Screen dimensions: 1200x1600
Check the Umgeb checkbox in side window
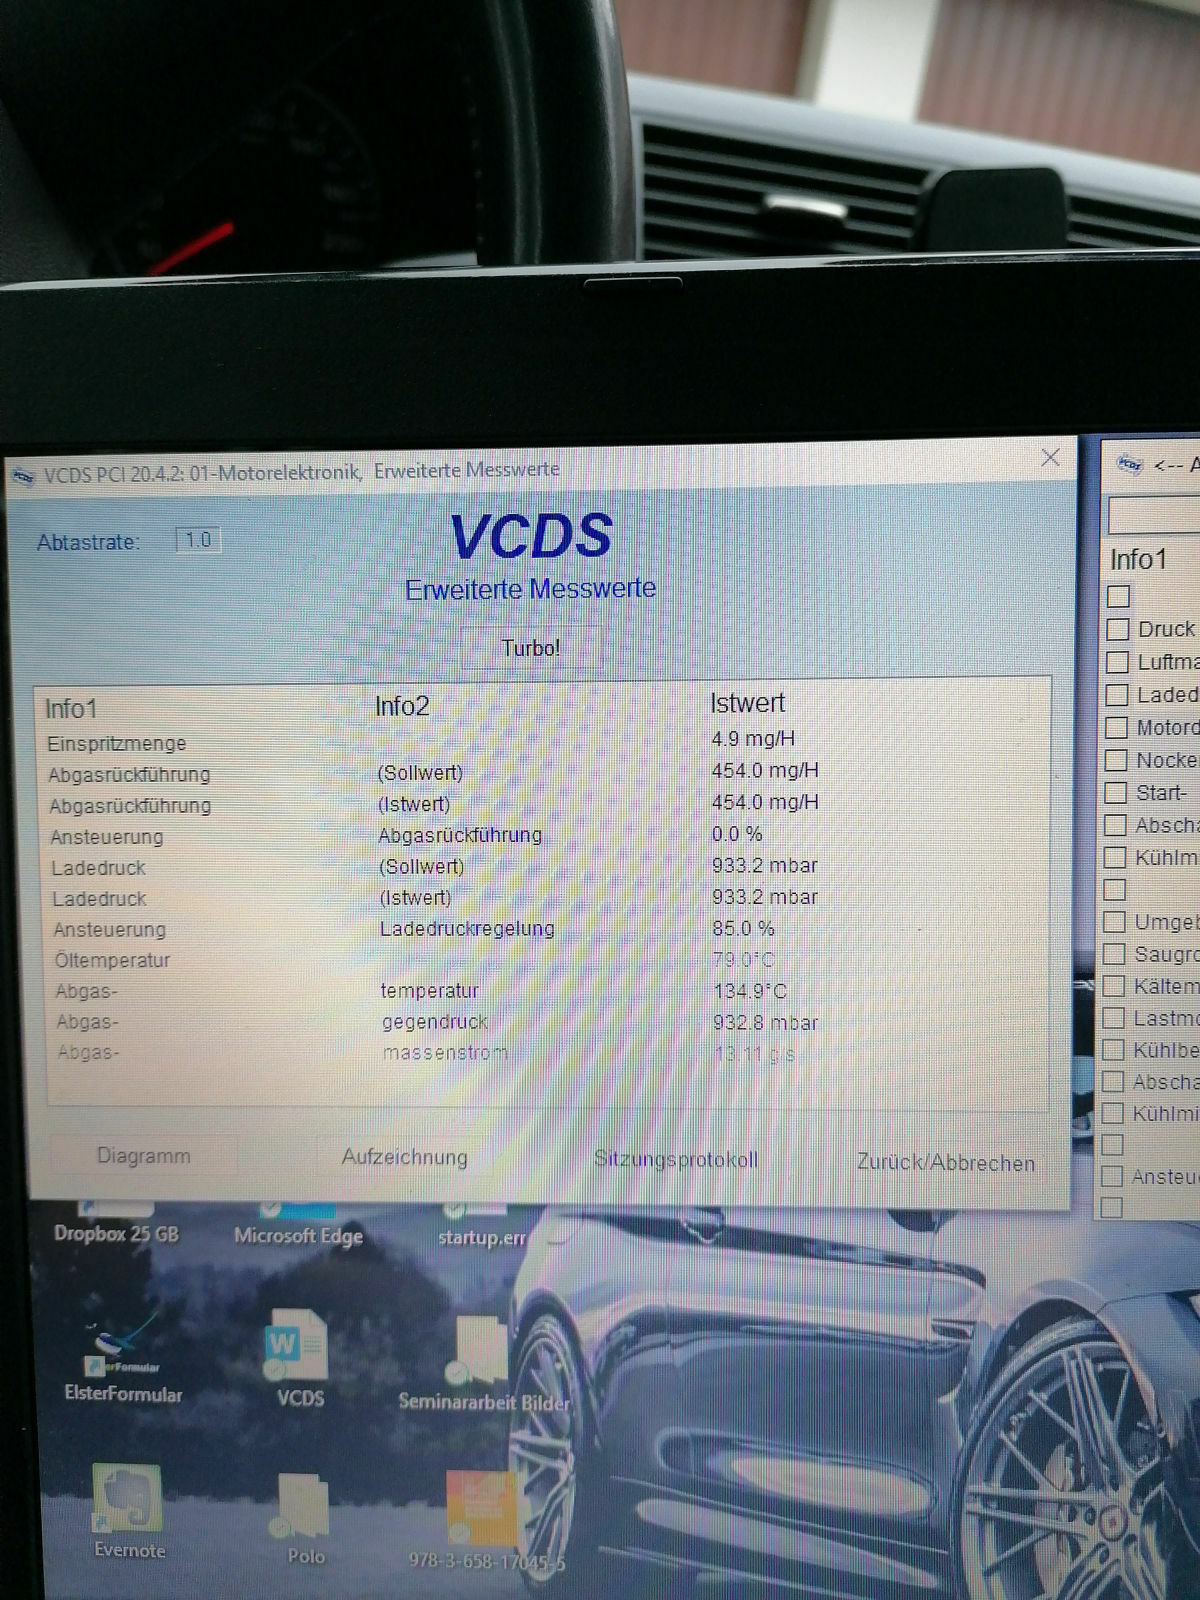[x=1114, y=922]
